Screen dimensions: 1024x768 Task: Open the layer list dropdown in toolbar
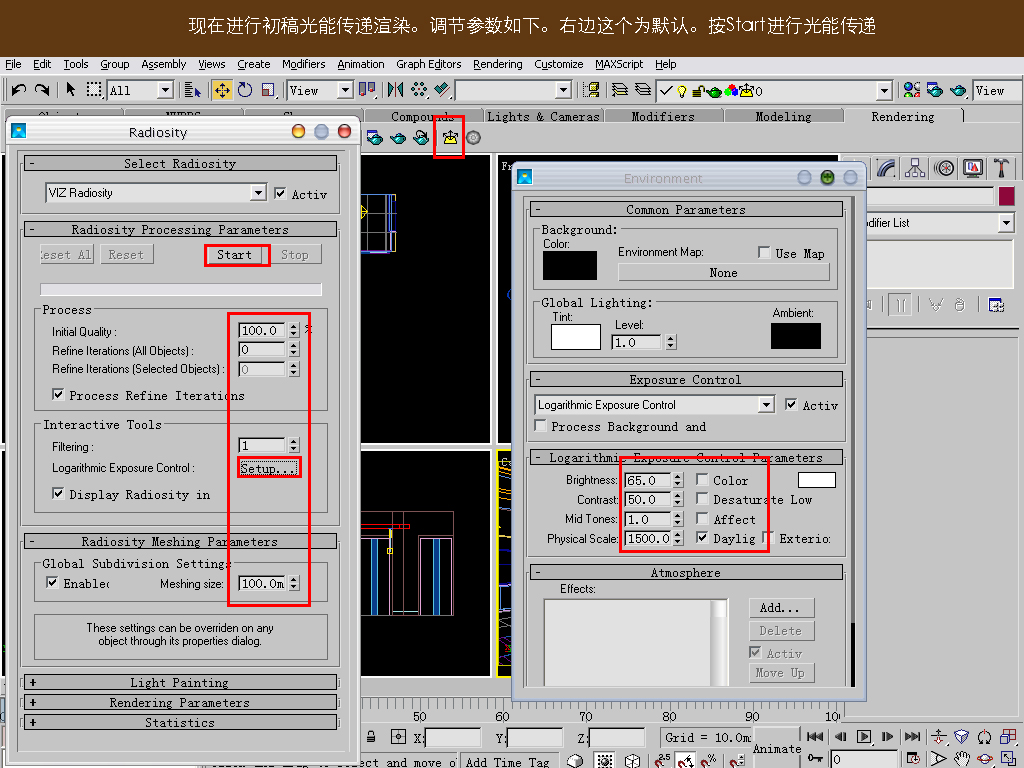pyautogui.click(x=884, y=91)
